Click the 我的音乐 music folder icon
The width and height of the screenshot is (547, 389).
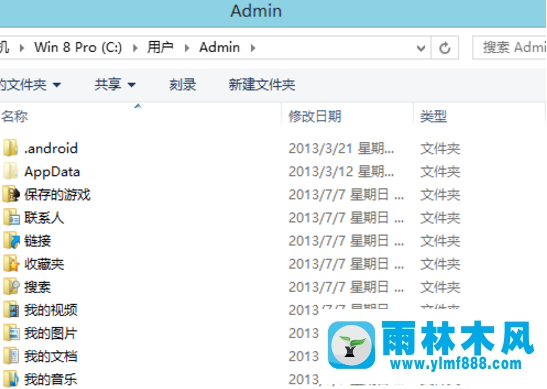point(11,379)
